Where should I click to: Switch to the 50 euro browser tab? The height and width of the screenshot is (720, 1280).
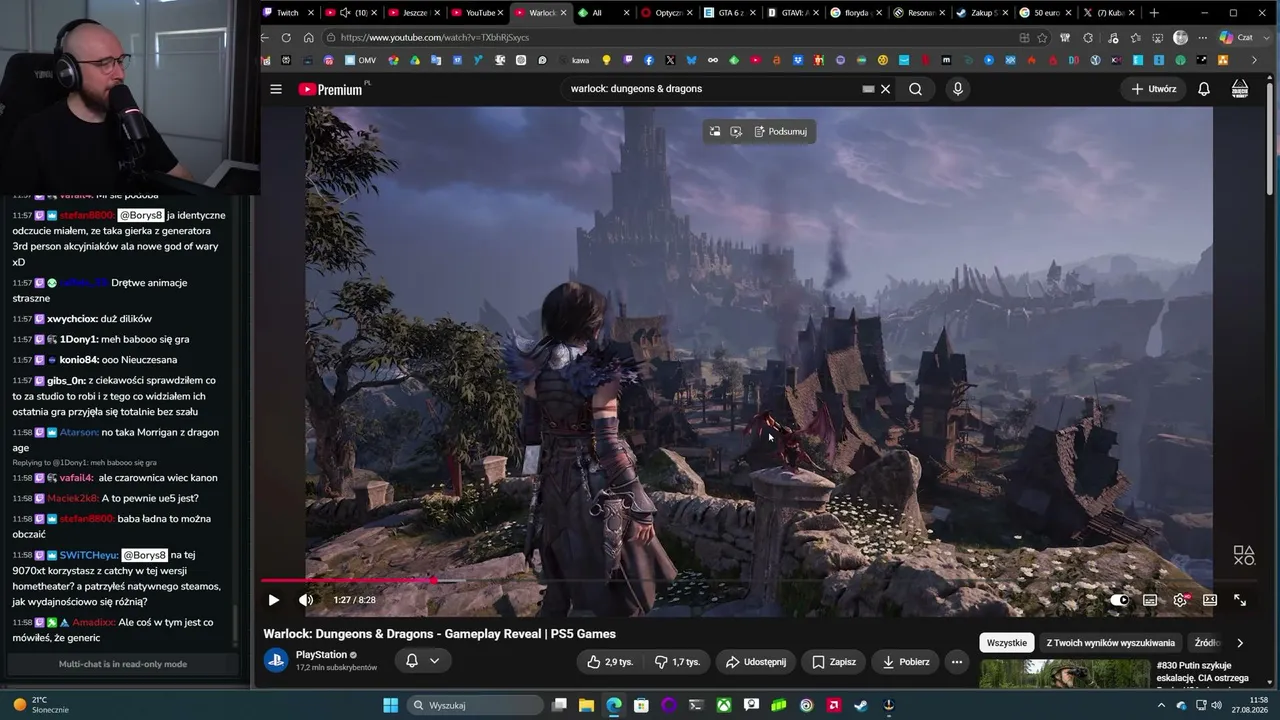click(1046, 13)
